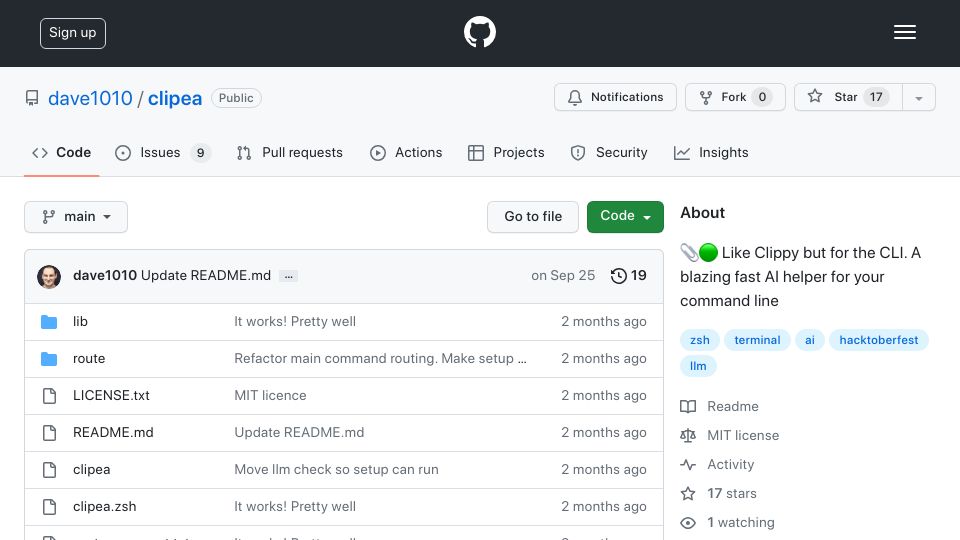Open the dave1010 owner profile link
Viewport: 960px width, 540px height.
[x=90, y=98]
